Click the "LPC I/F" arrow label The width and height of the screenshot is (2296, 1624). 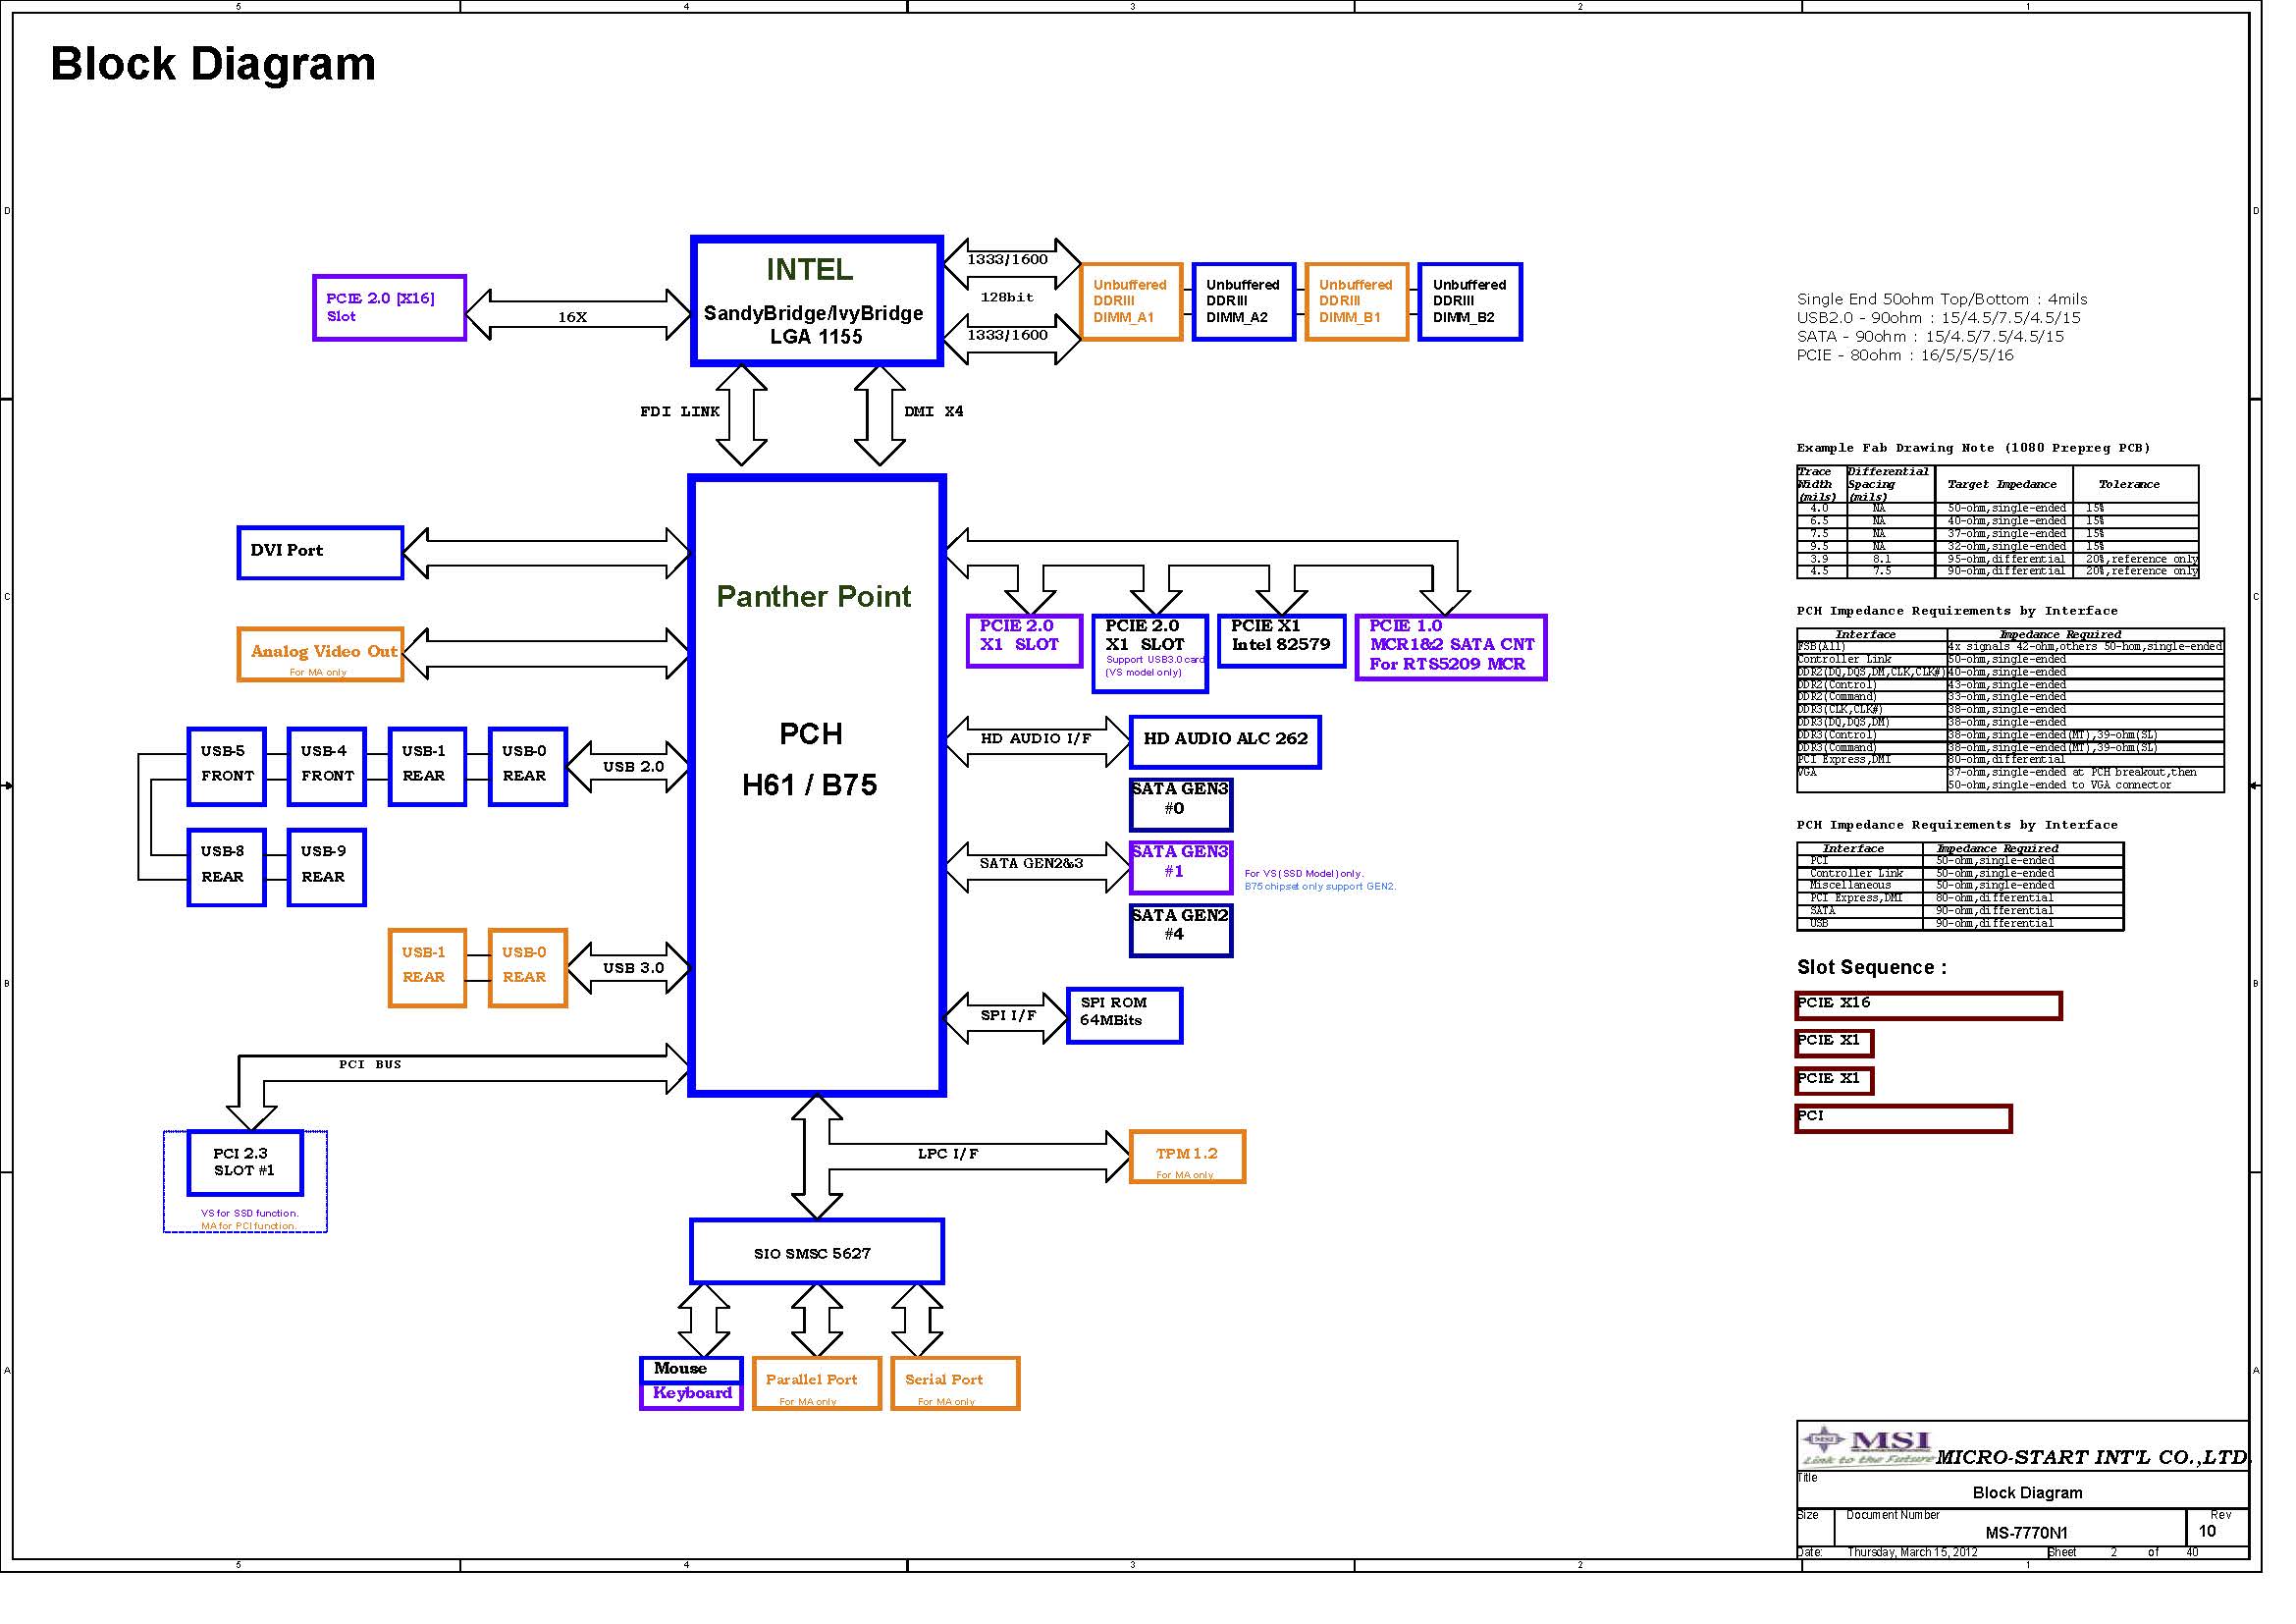coord(948,1154)
